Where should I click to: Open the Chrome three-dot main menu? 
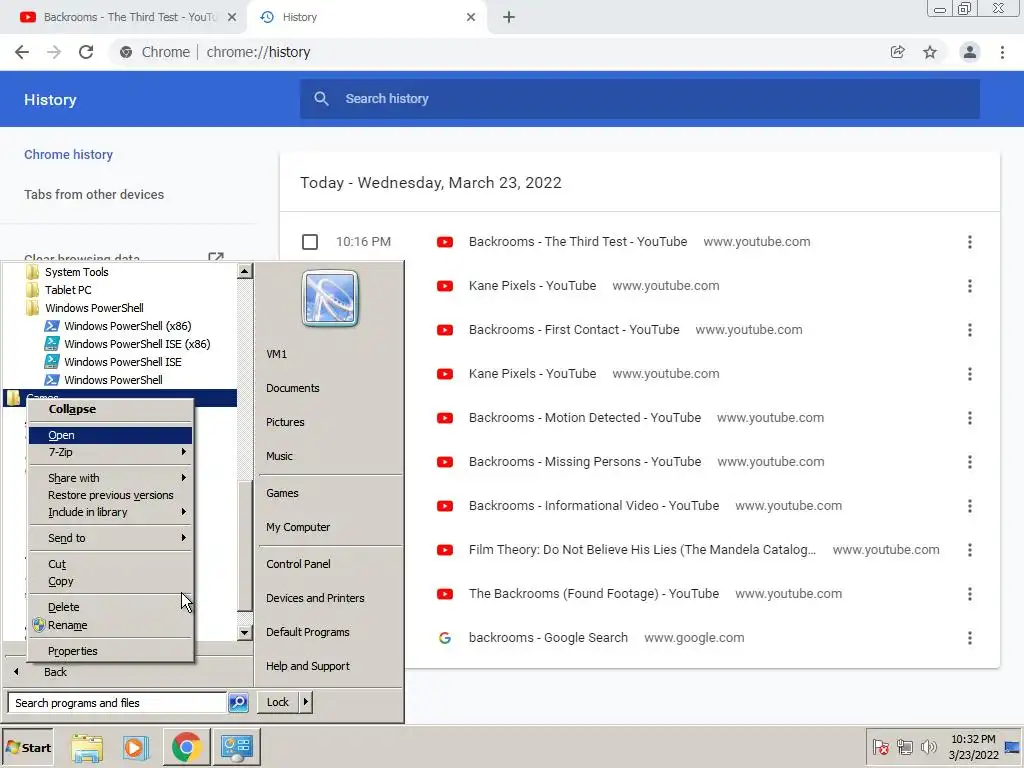click(1002, 52)
